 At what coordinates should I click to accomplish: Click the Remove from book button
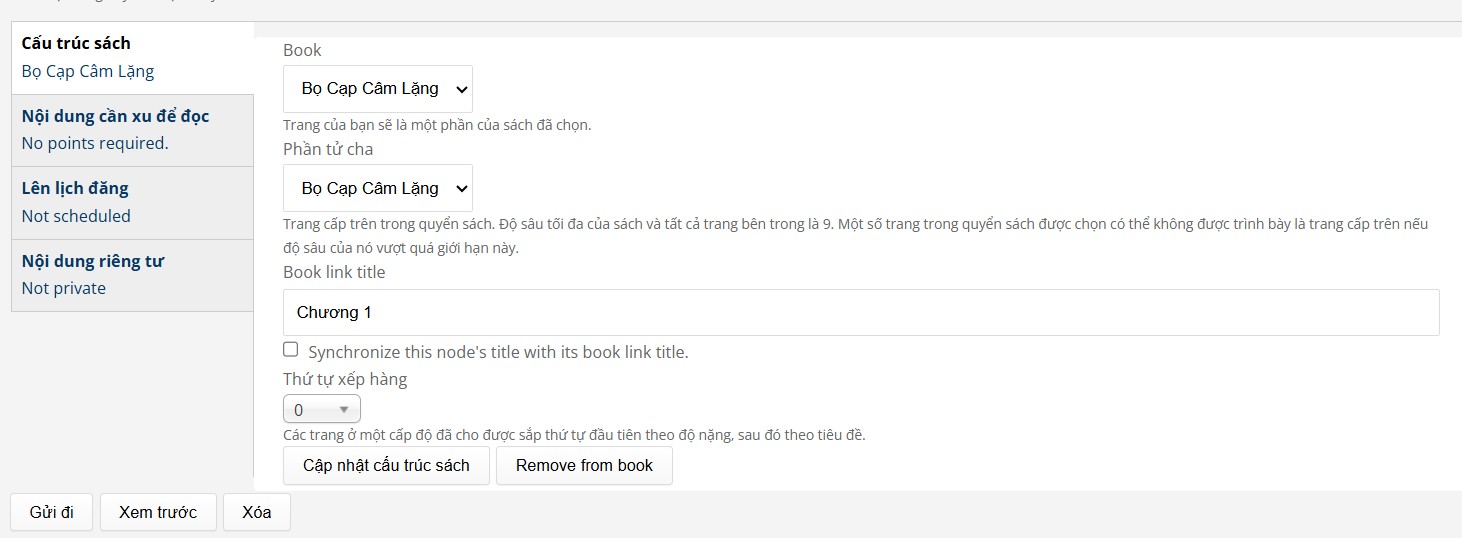584,465
